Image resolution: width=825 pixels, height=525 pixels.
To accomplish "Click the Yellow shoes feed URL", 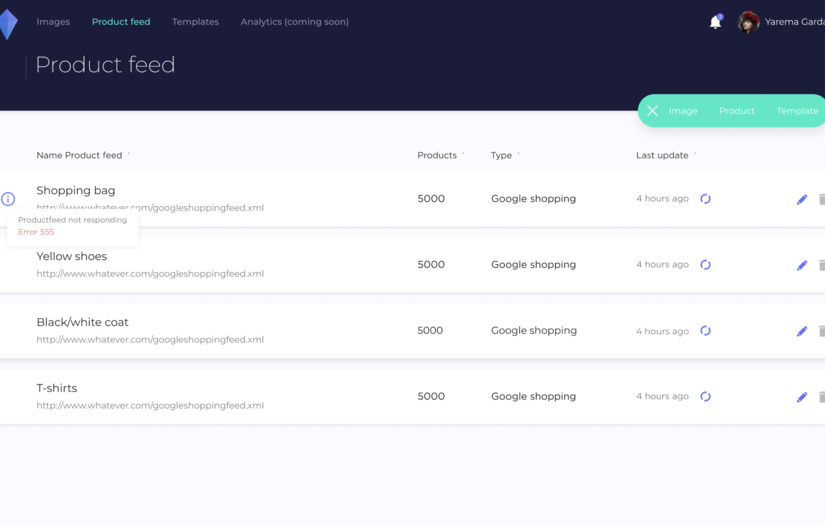I will (150, 274).
